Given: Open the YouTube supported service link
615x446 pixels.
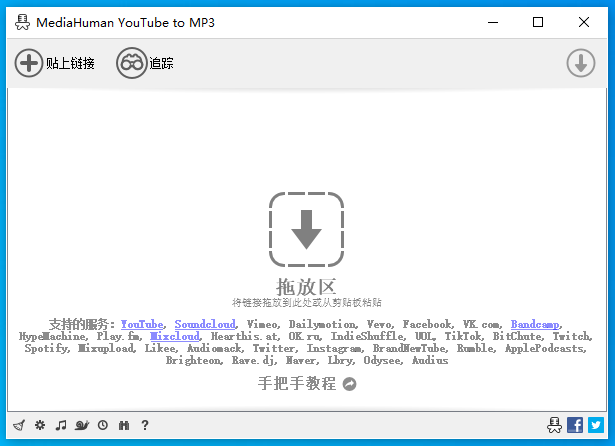Looking at the screenshot, I should 142,325.
